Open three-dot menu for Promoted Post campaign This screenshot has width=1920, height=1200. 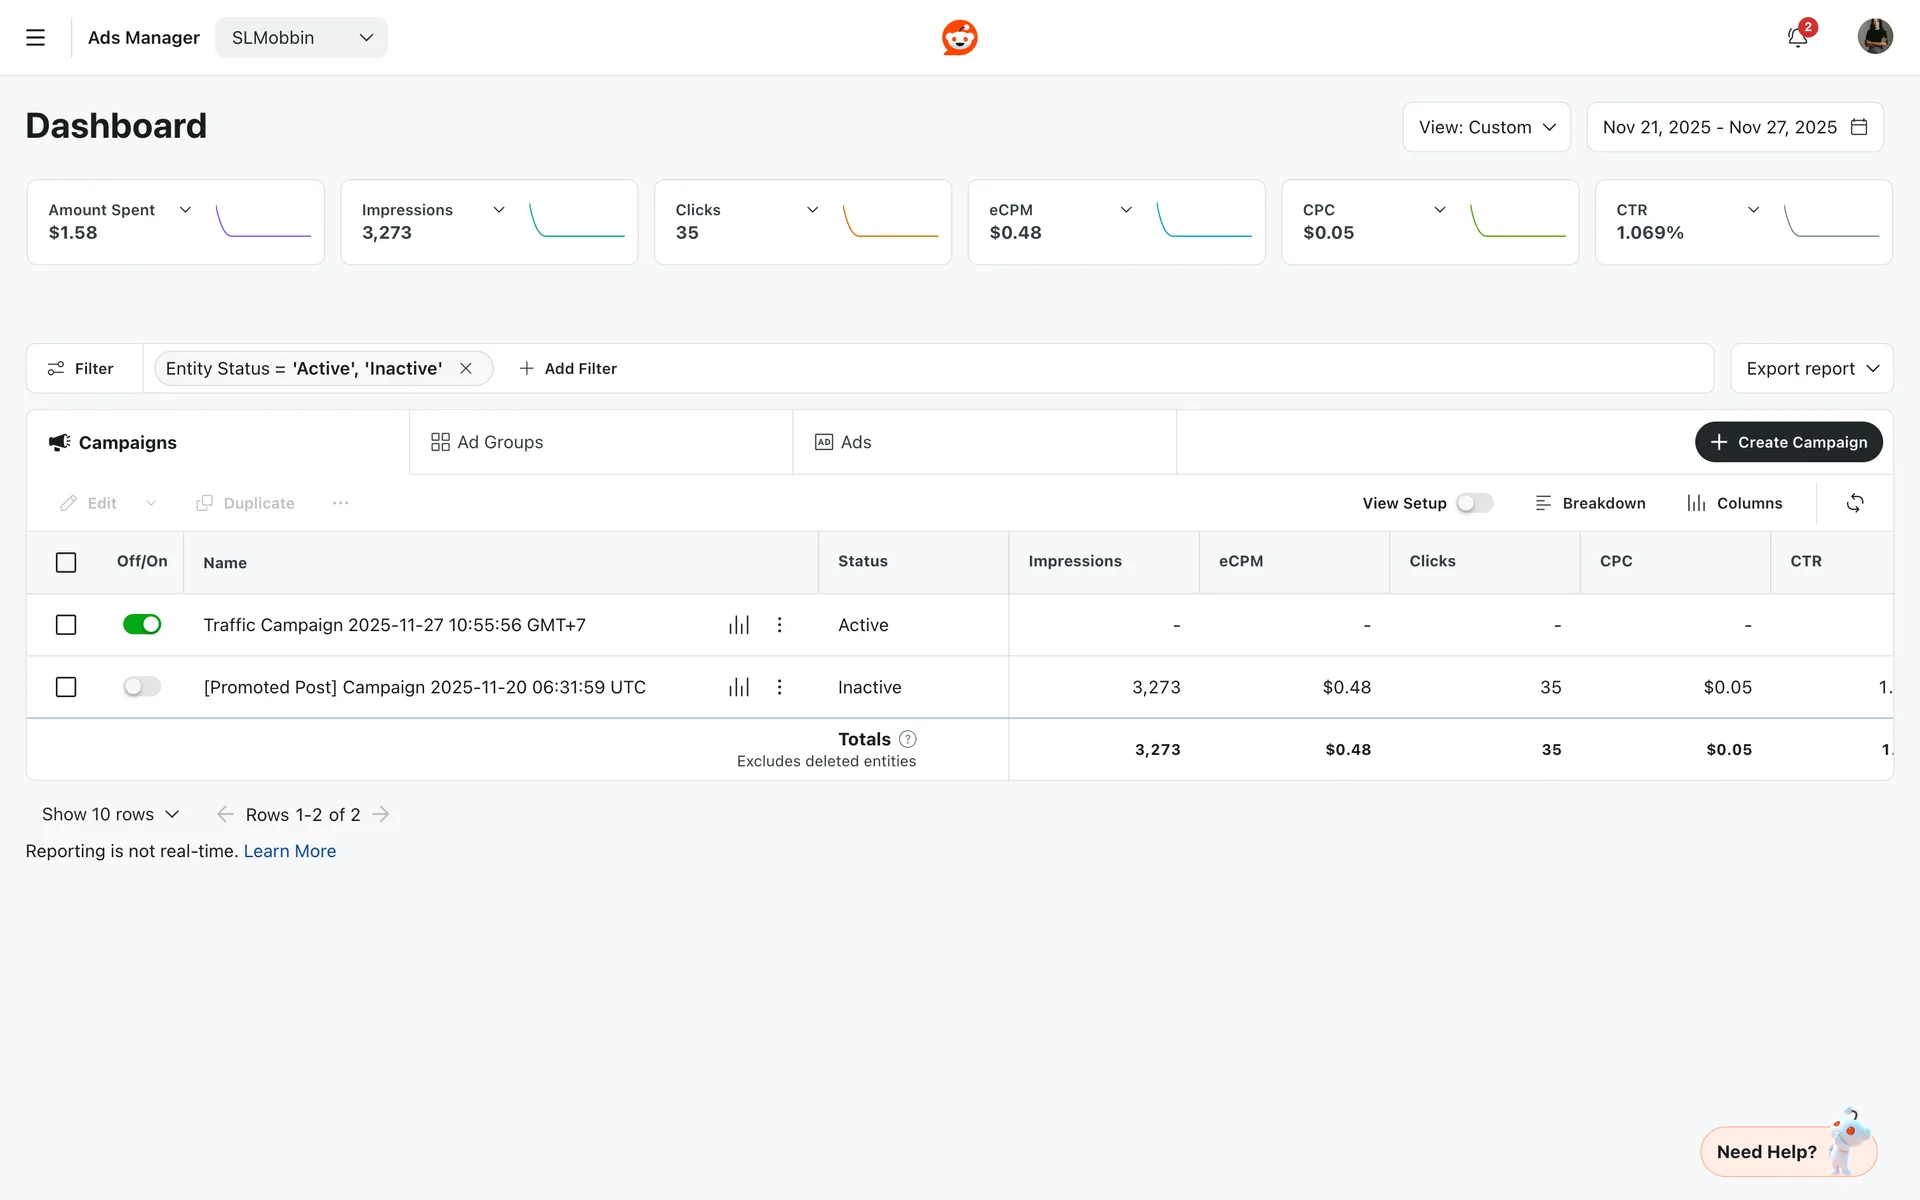tap(779, 687)
